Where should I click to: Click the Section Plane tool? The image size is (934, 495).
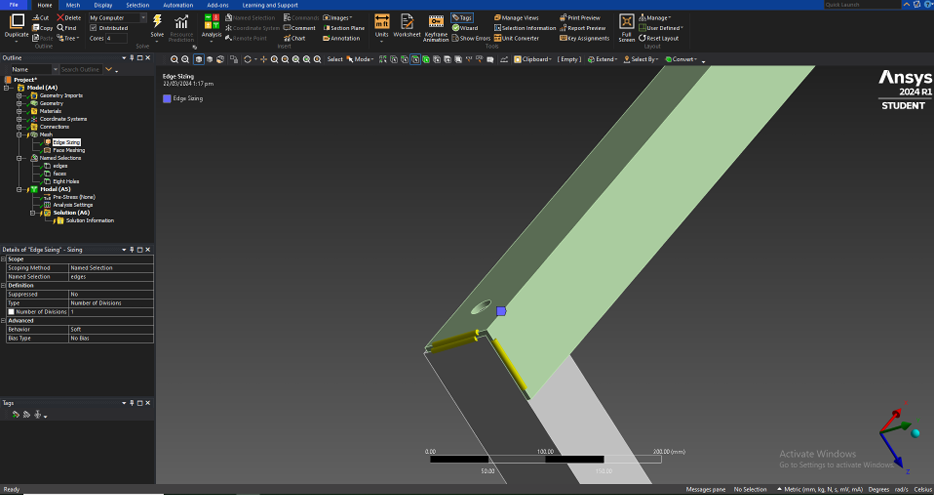coord(343,28)
